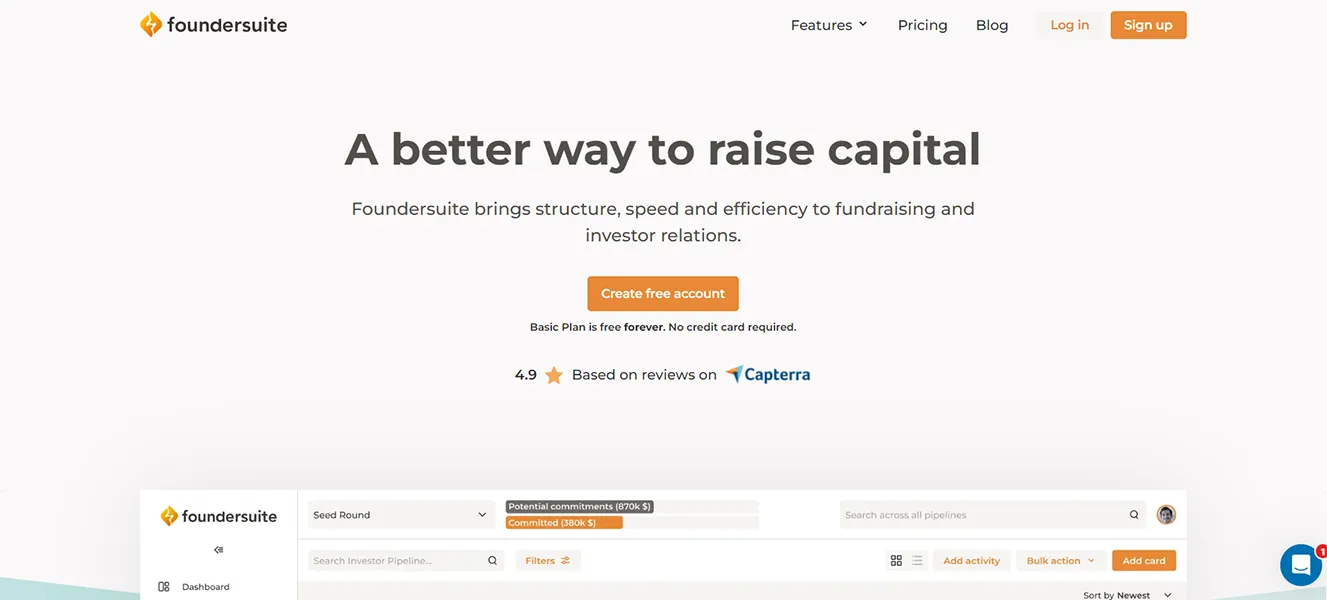Click the Capterra star rating icon
The image size is (1327, 600).
554,374
